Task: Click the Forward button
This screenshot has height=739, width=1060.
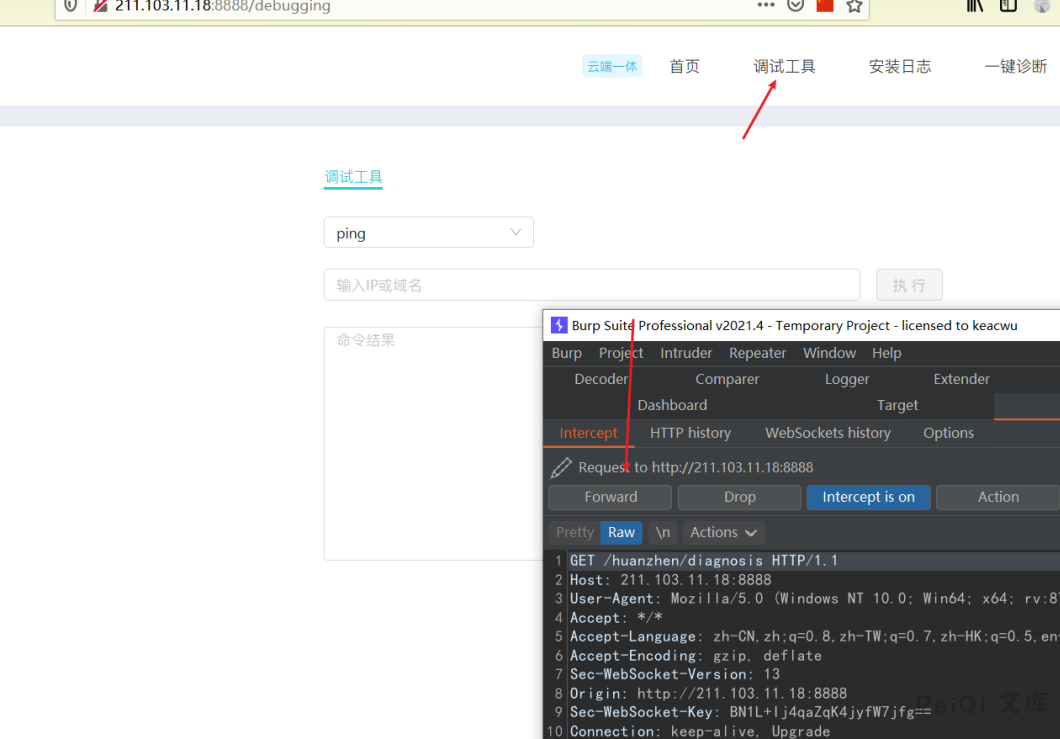Action: [x=610, y=497]
